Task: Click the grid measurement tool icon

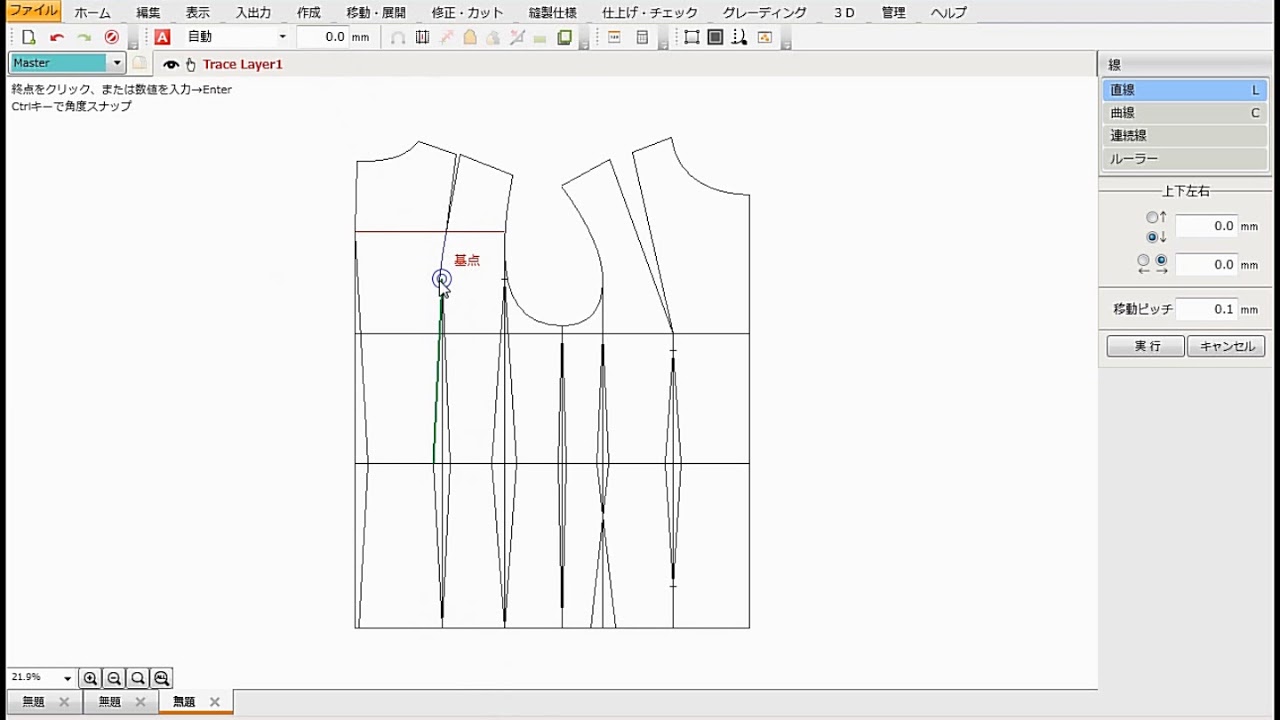Action: click(422, 38)
